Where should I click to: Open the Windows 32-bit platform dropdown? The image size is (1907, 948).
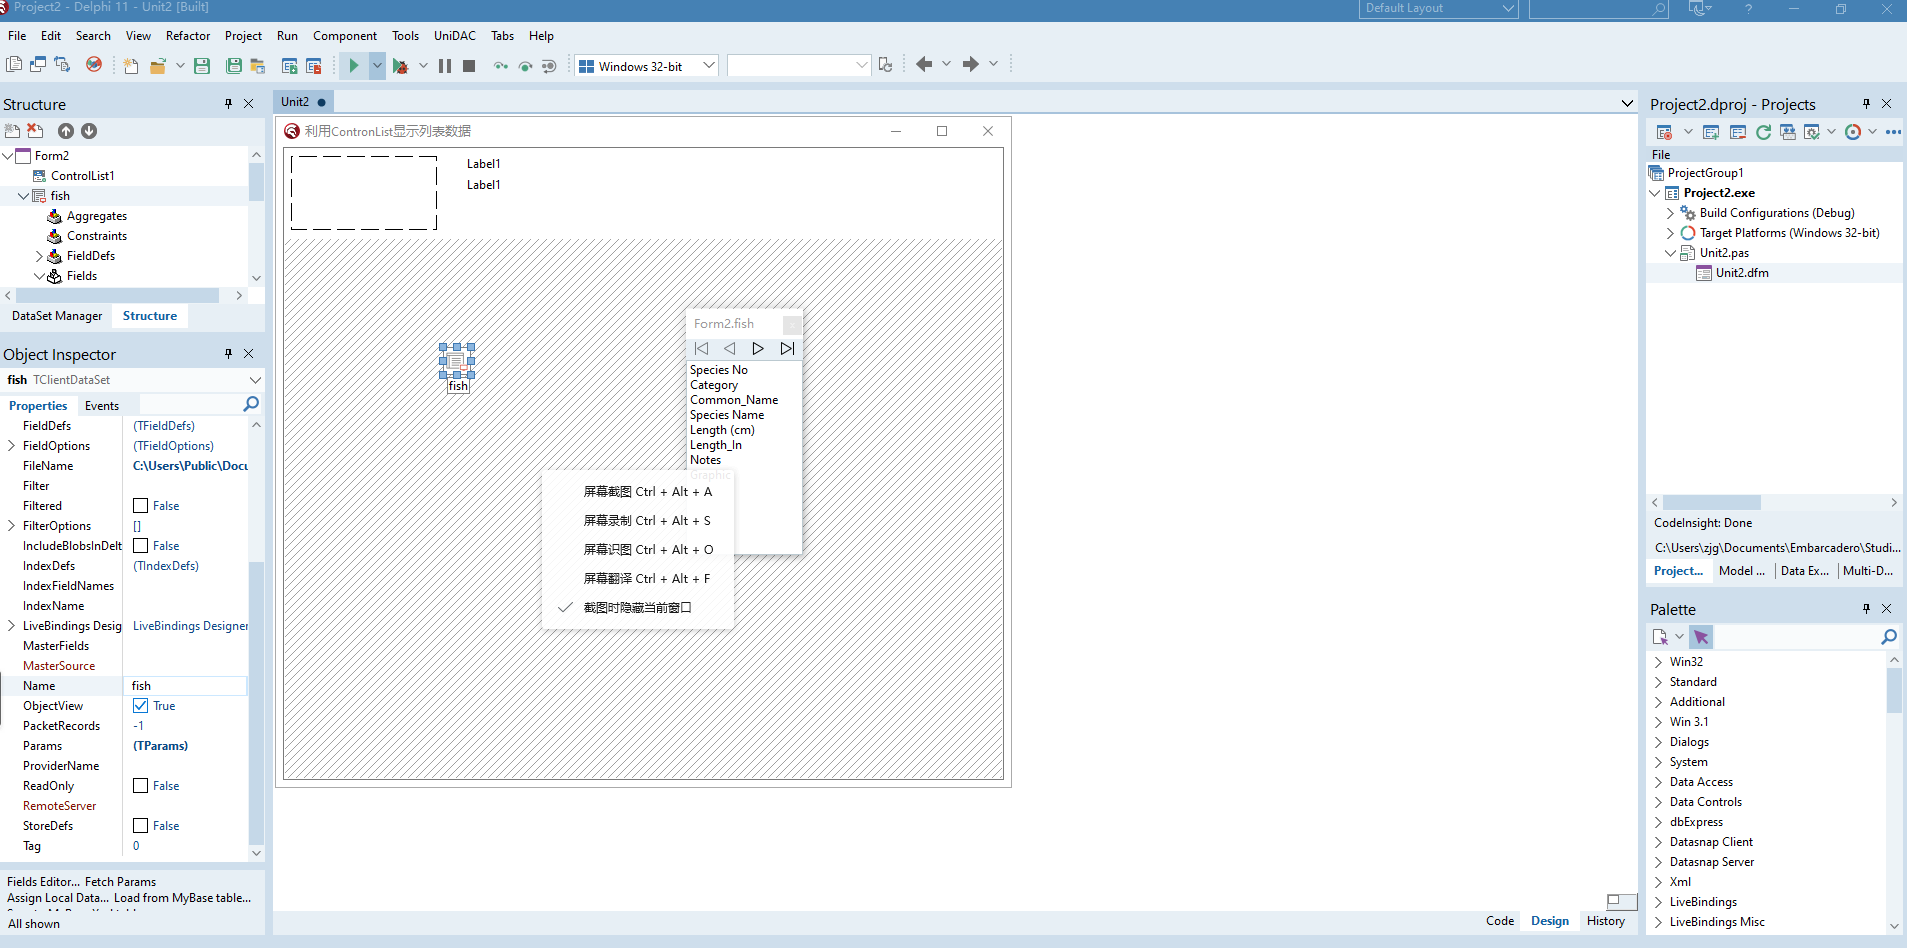coord(709,66)
